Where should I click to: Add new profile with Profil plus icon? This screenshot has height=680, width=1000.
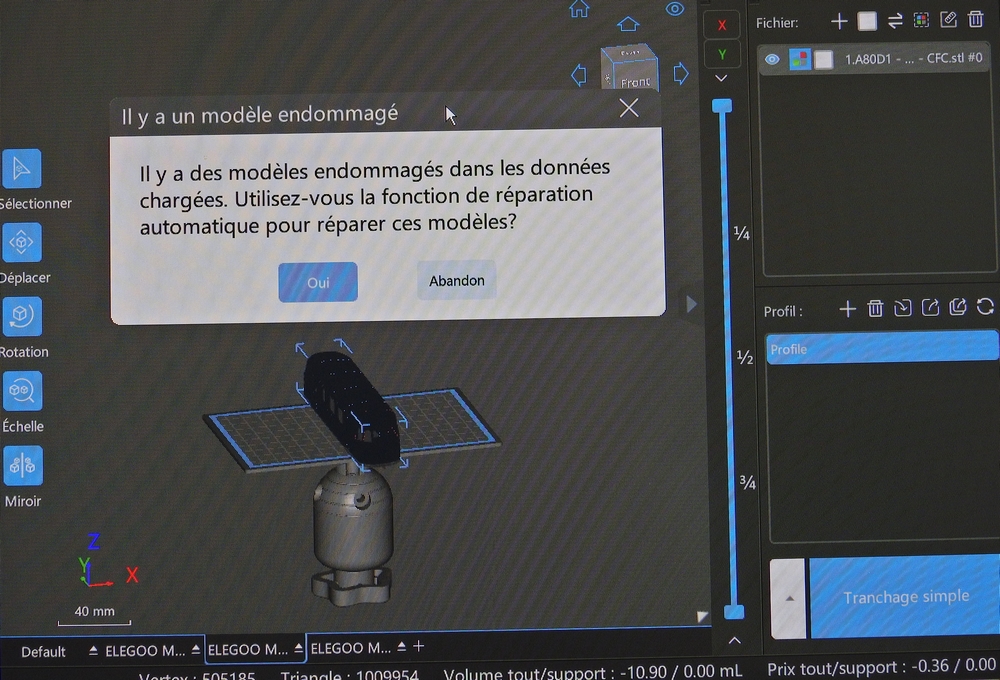[847, 310]
